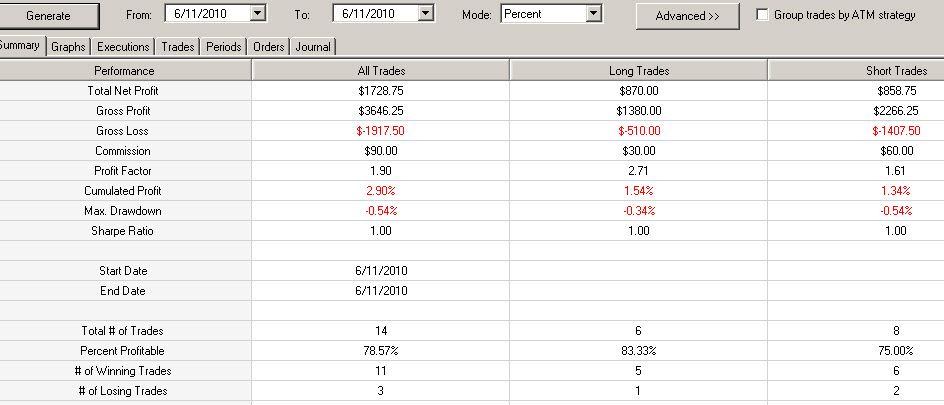Viewport: 944px width, 405px height.
Task: Expand the Mode Percent combo box
Action: pos(594,13)
